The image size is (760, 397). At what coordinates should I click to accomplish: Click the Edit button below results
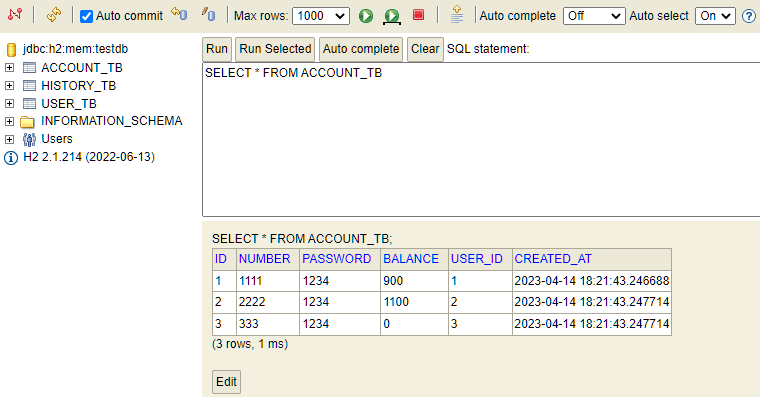tap(226, 382)
